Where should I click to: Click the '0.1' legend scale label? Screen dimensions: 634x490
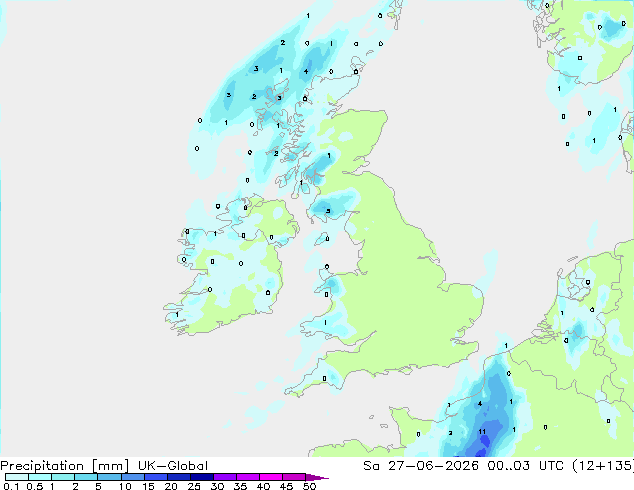(x=11, y=486)
